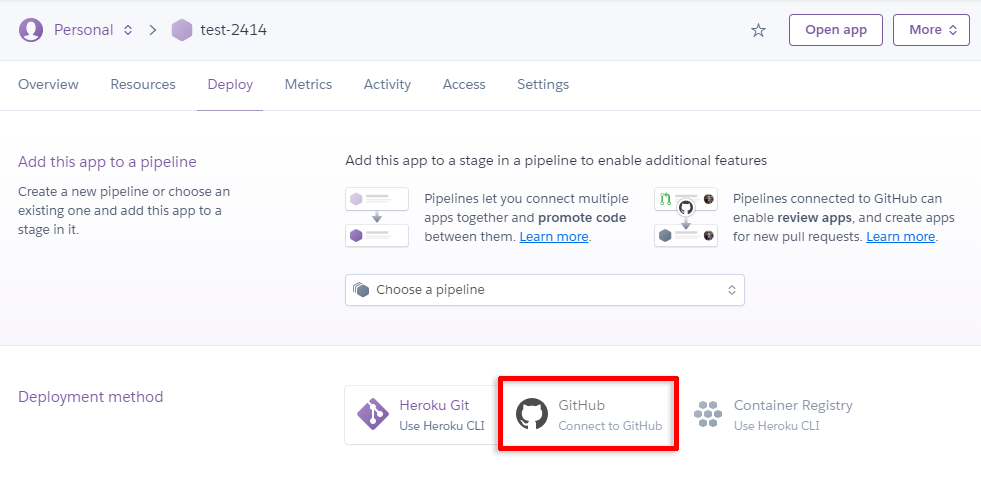This screenshot has height=478, width=981.
Task: Click the test-2414 app hexagon icon
Action: 181,30
